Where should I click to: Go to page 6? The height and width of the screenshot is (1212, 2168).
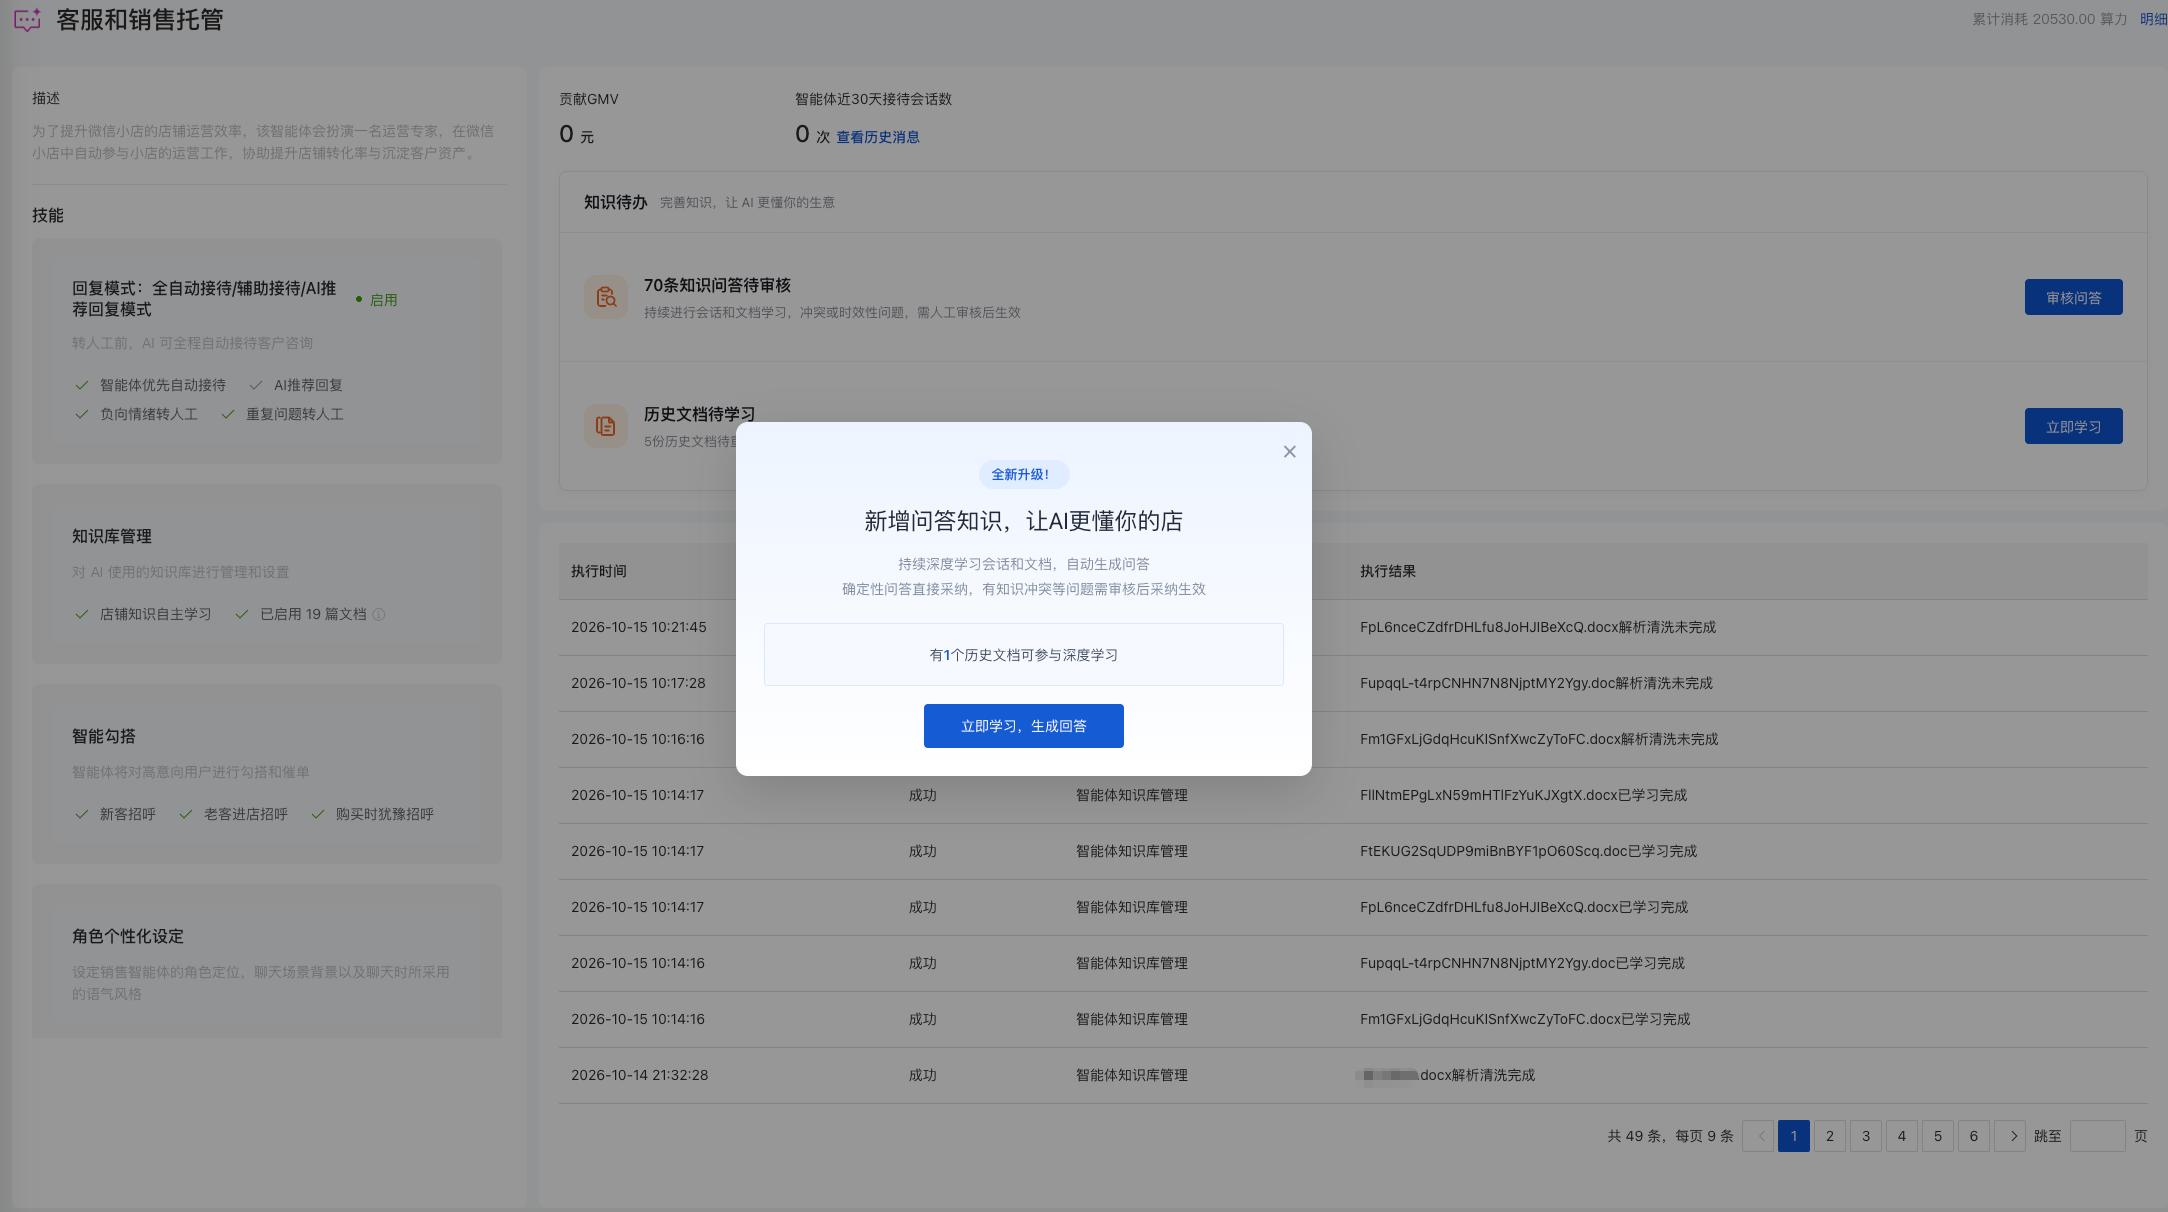click(1973, 1136)
